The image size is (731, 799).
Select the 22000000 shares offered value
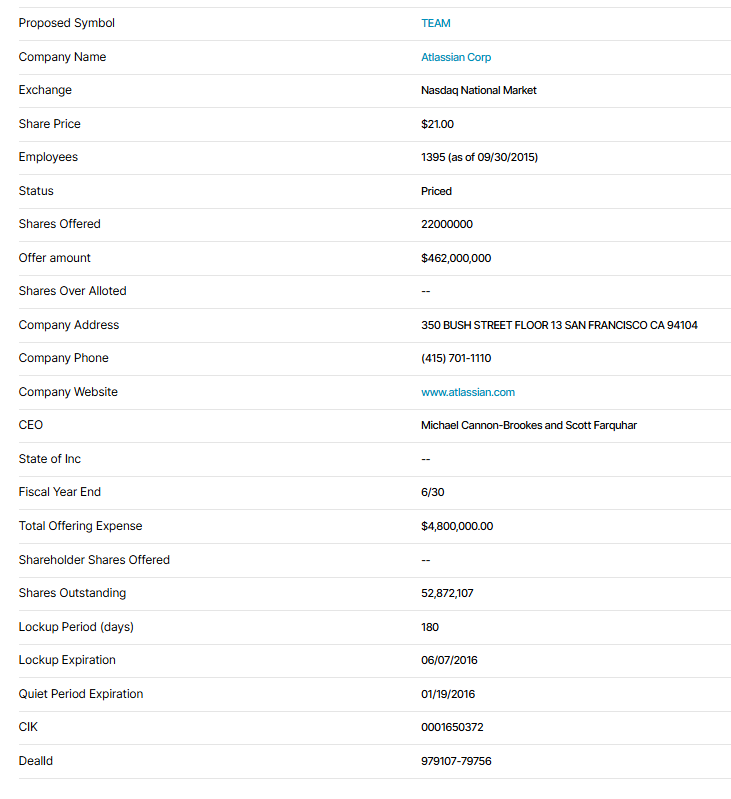coord(447,224)
